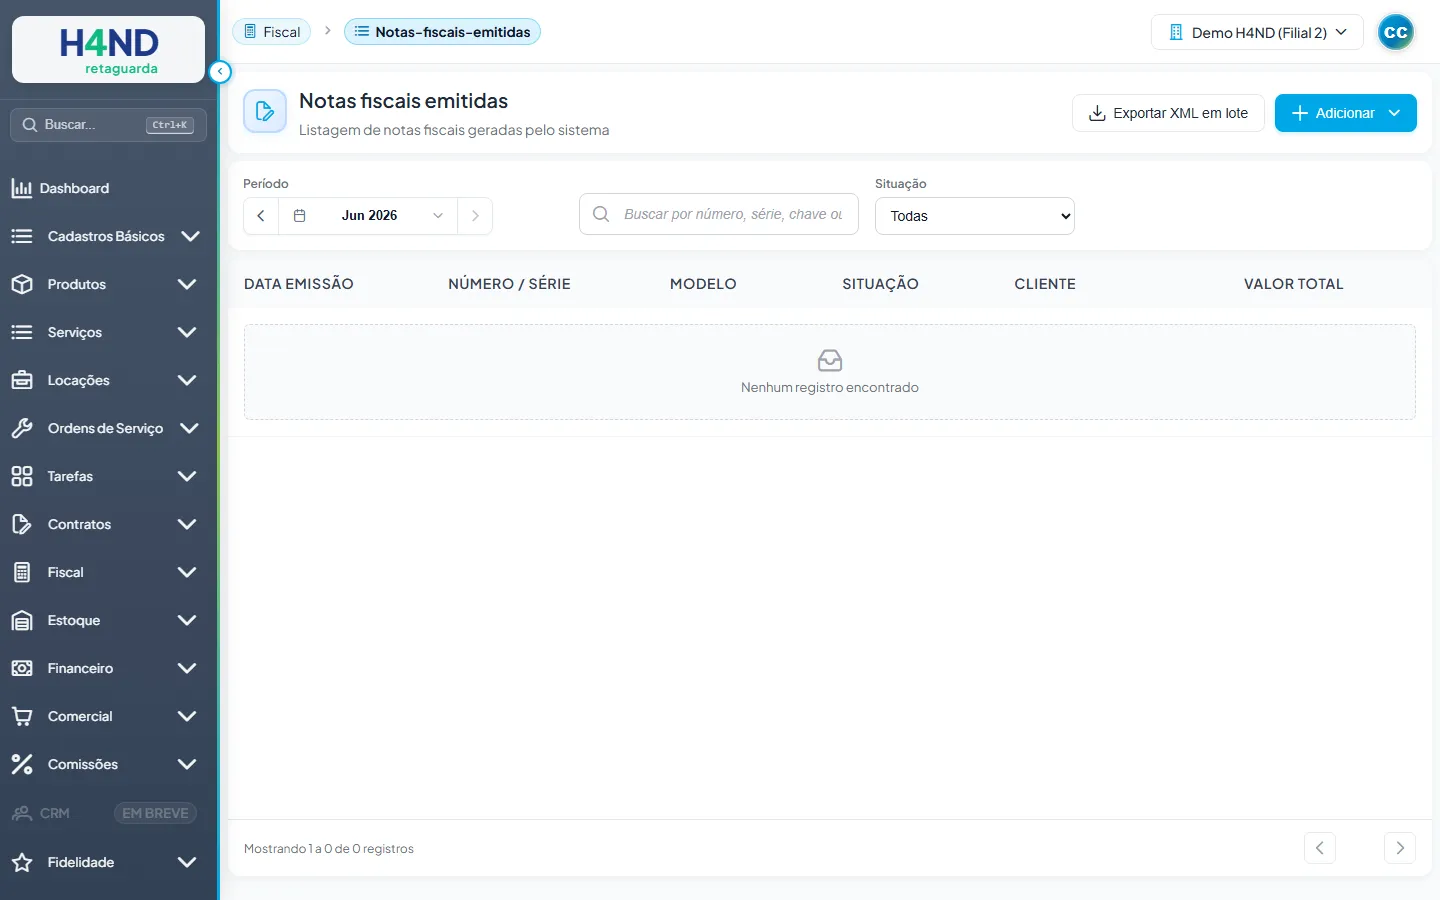Click the Serviços list icon

(22, 332)
